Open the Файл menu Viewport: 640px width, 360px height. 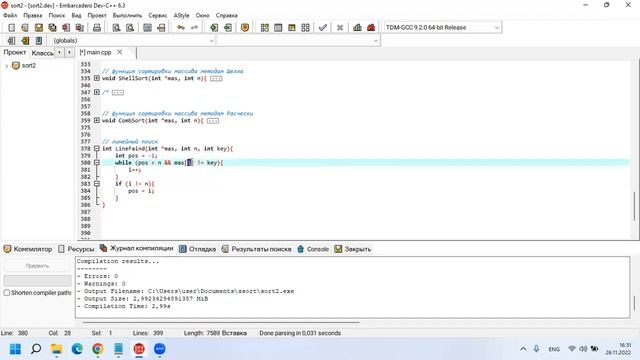click(10, 15)
